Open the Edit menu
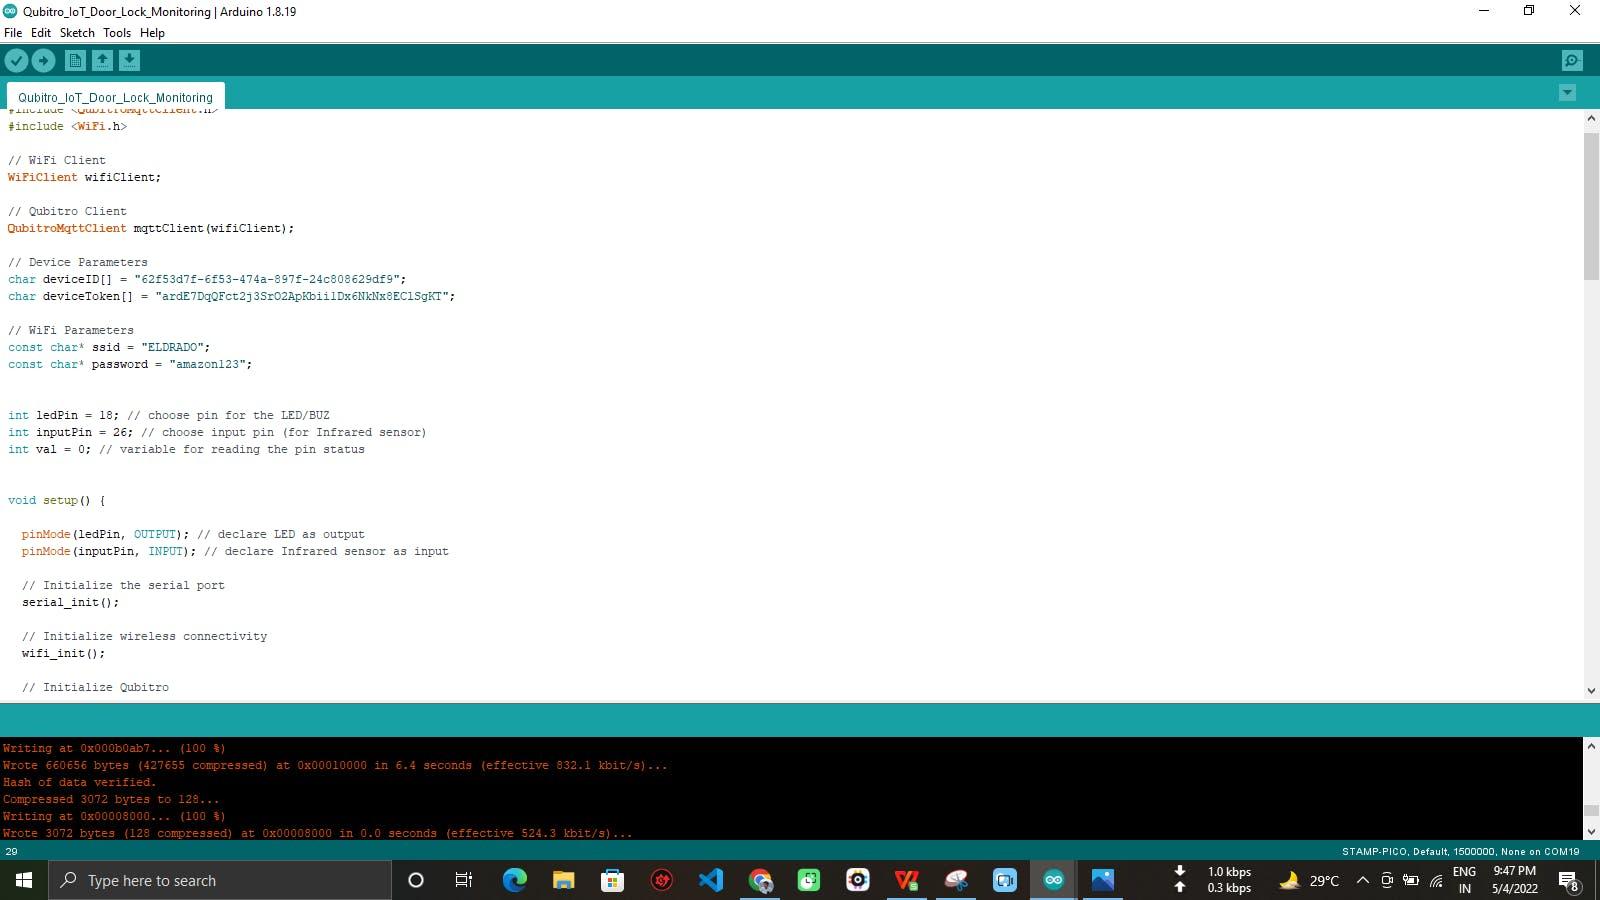This screenshot has height=900, width=1600. tap(41, 33)
